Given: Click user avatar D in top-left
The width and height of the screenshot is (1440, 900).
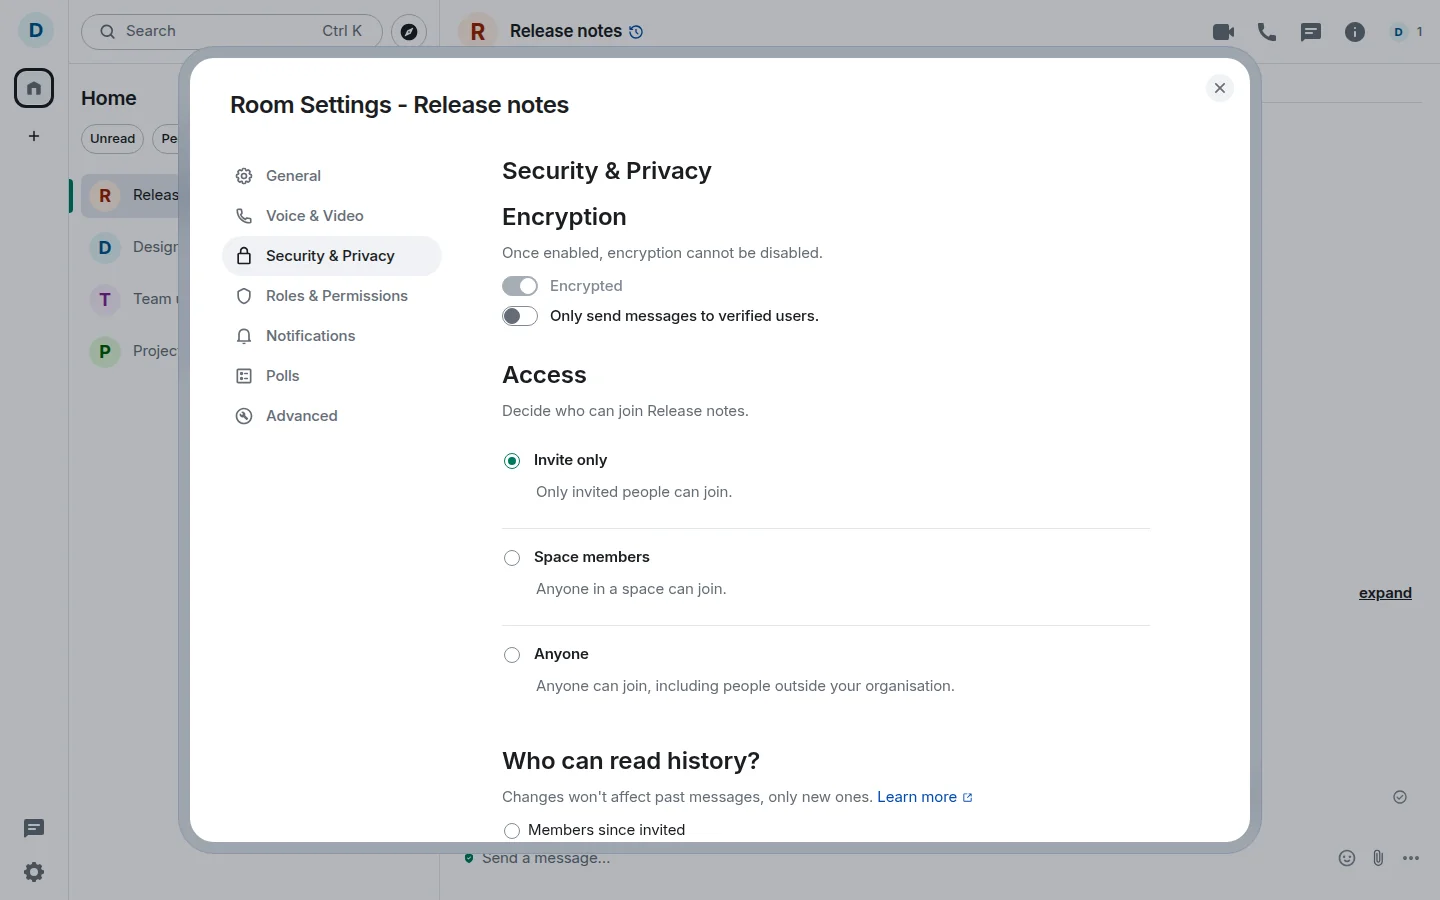Looking at the screenshot, I should coord(36,31).
